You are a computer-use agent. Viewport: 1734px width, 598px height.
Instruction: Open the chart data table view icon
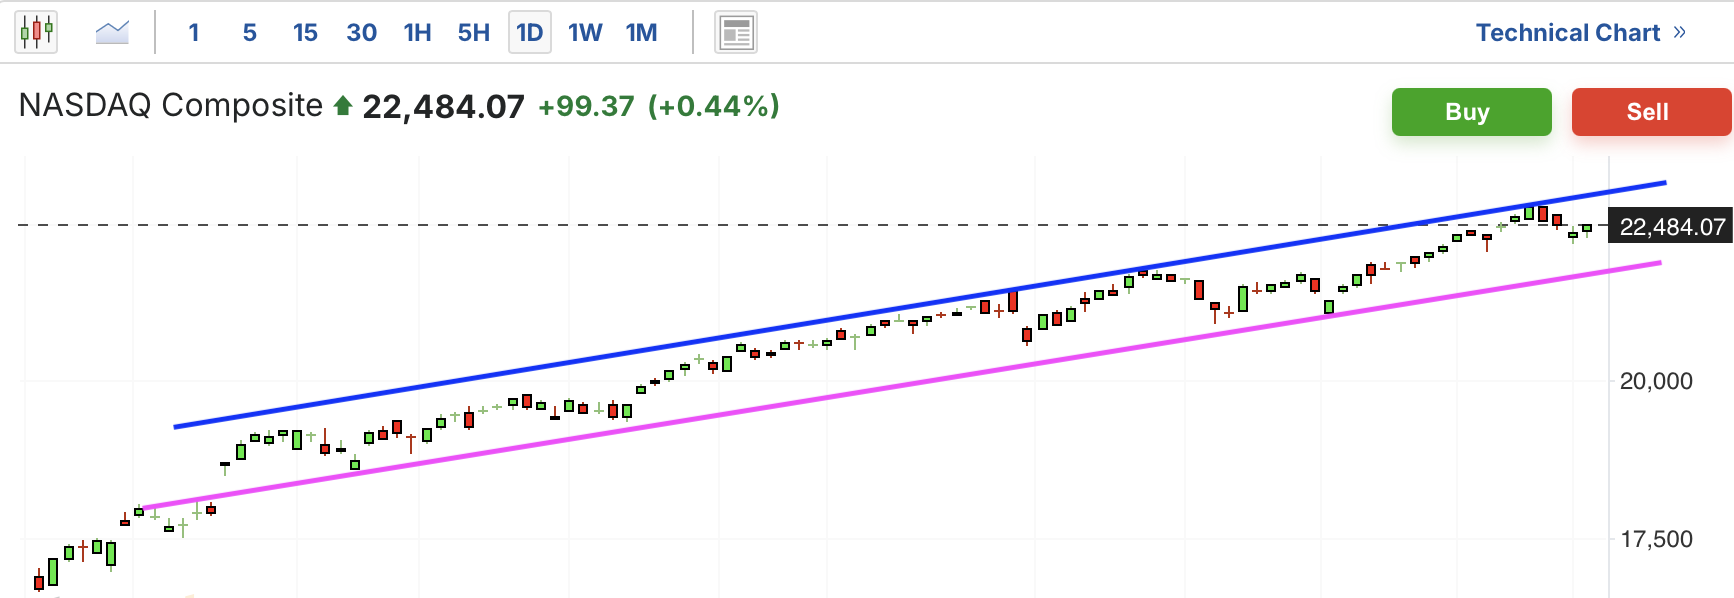[x=736, y=32]
